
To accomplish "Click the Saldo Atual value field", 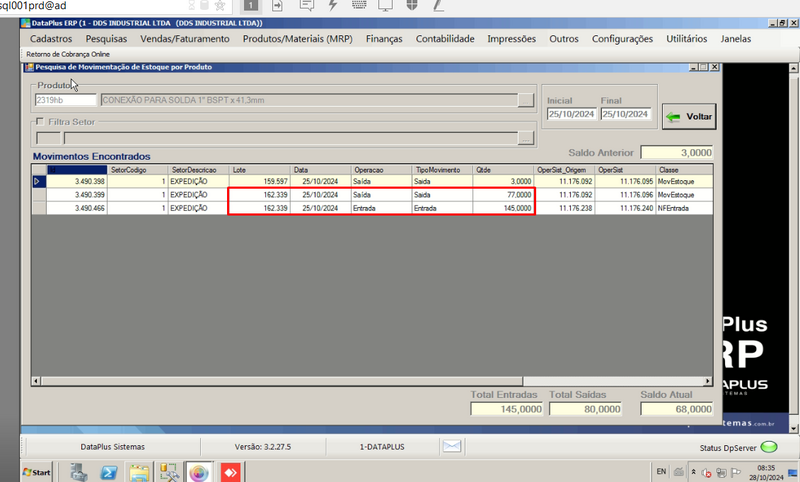I will pyautogui.click(x=677, y=409).
